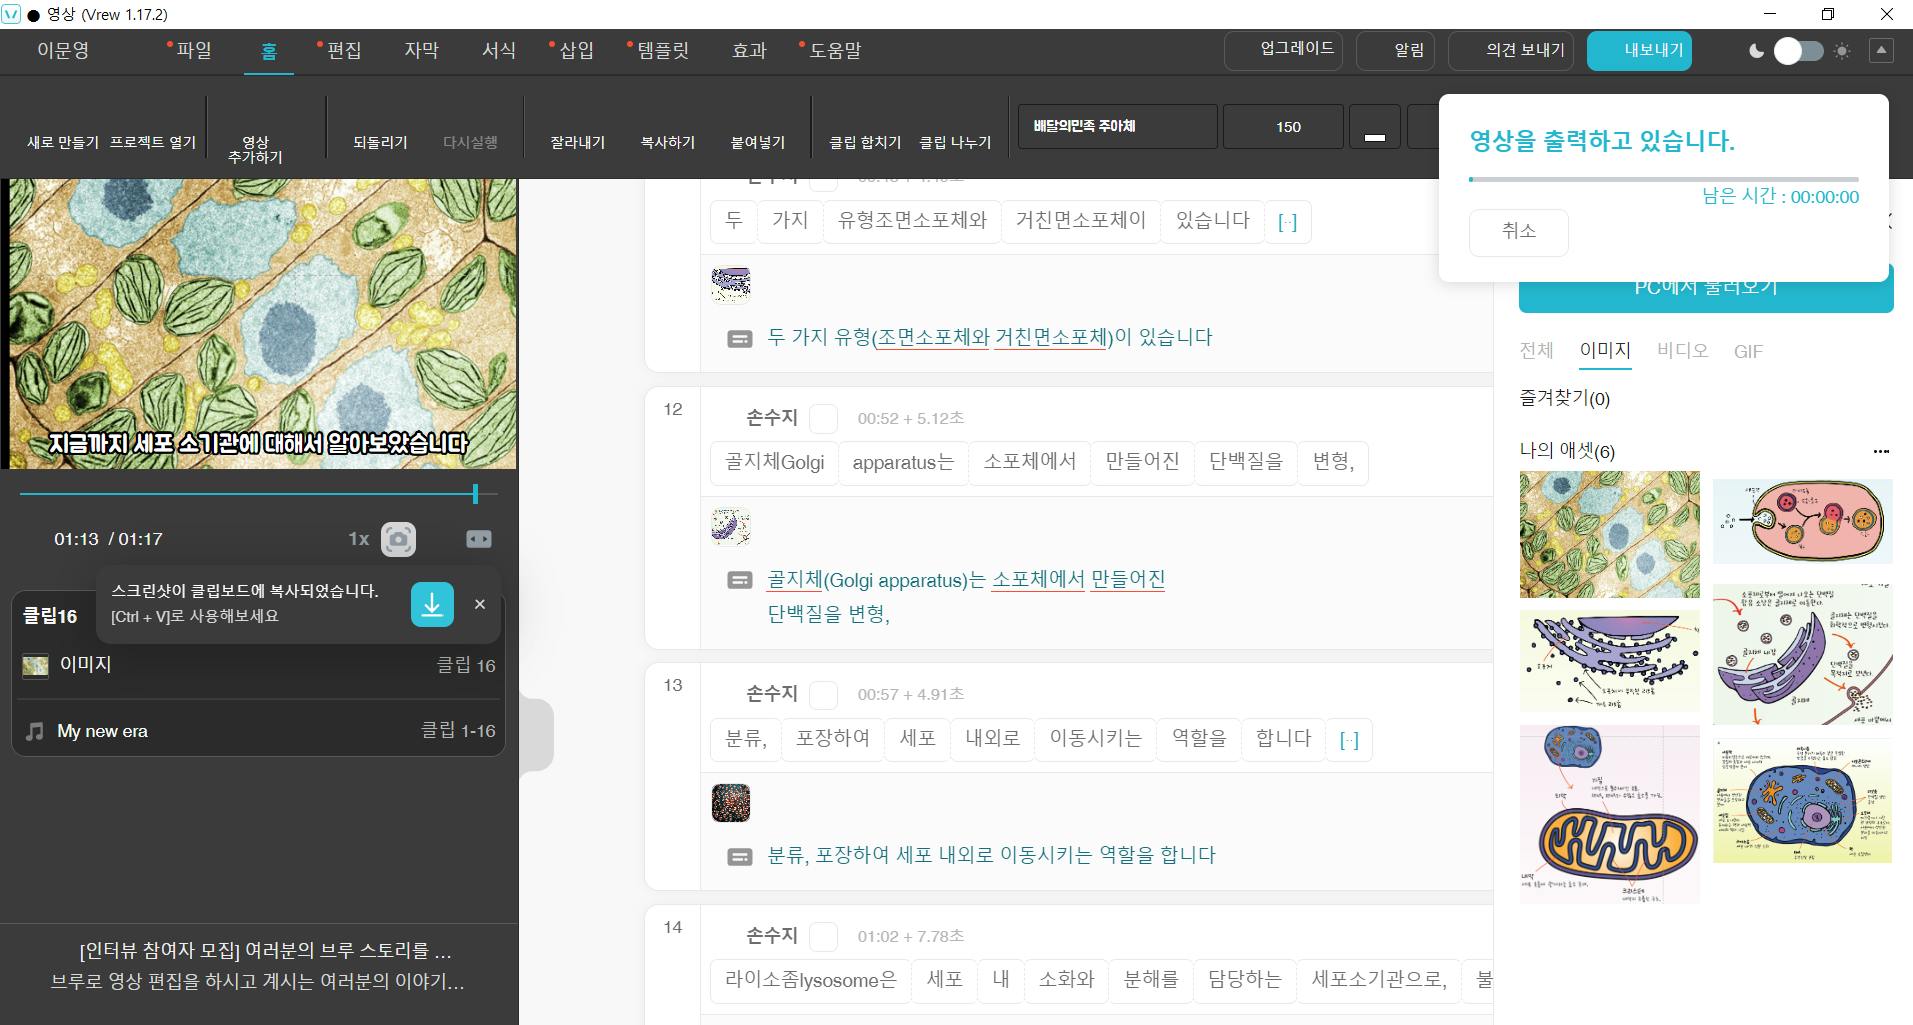Dismiss the clipboard screenshot notification
1913x1025 pixels.
coord(480,604)
